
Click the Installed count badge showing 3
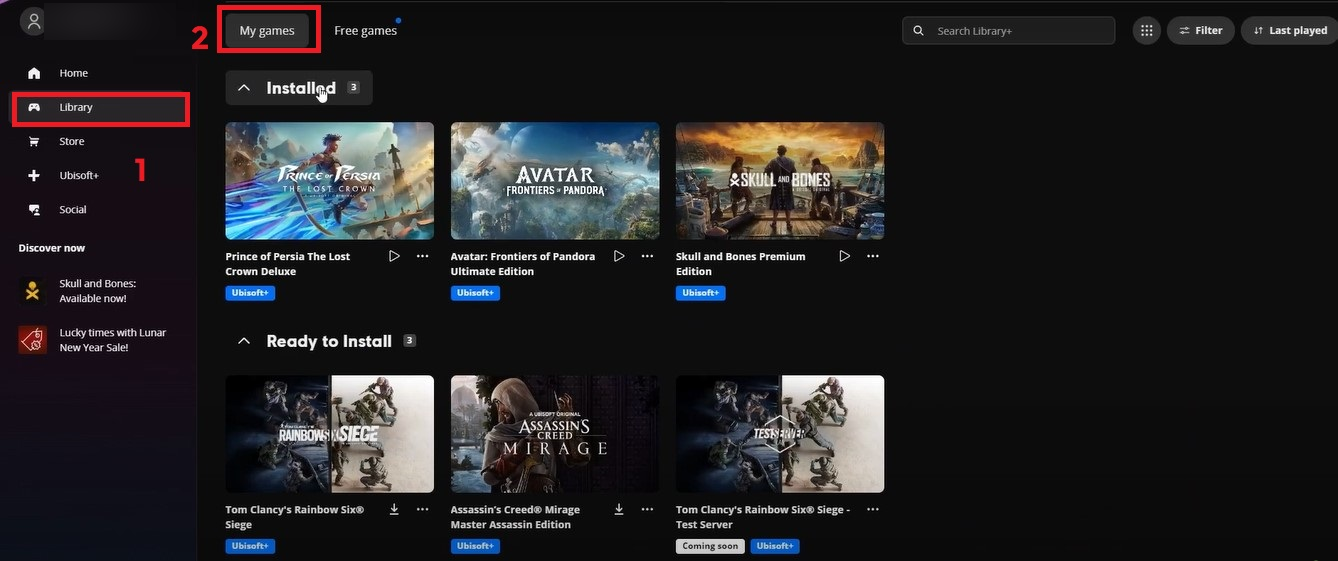pos(353,88)
